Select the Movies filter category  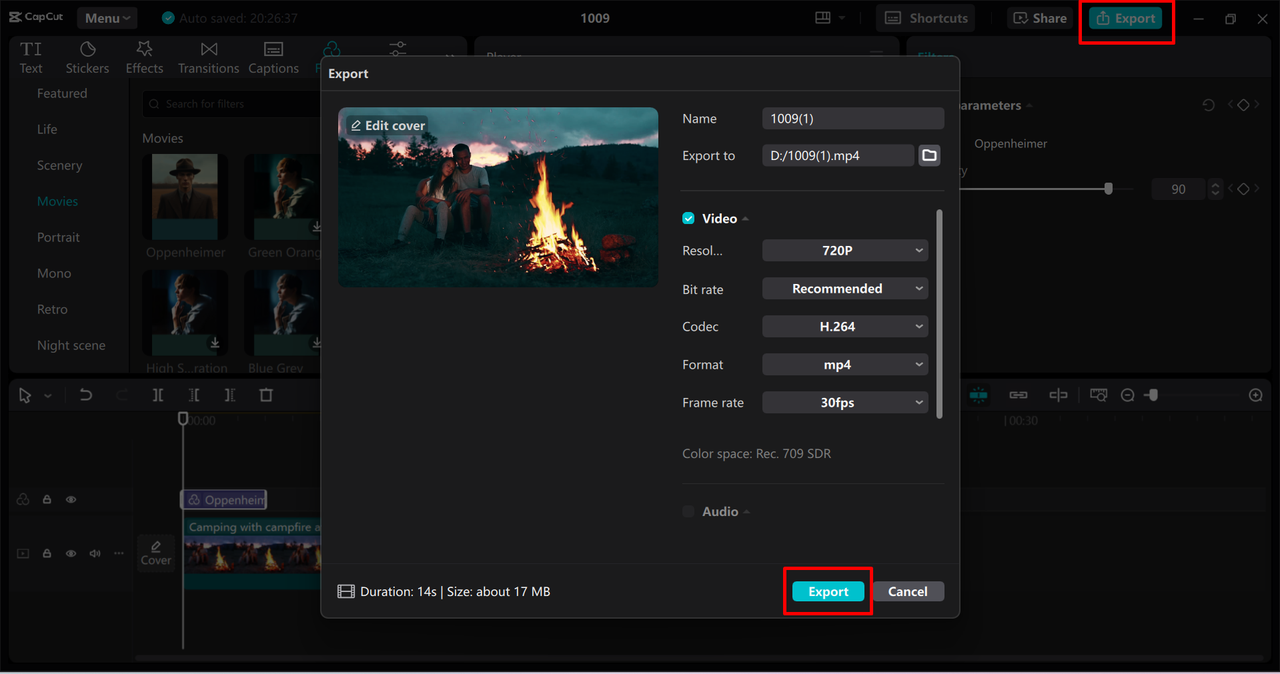[x=57, y=201]
